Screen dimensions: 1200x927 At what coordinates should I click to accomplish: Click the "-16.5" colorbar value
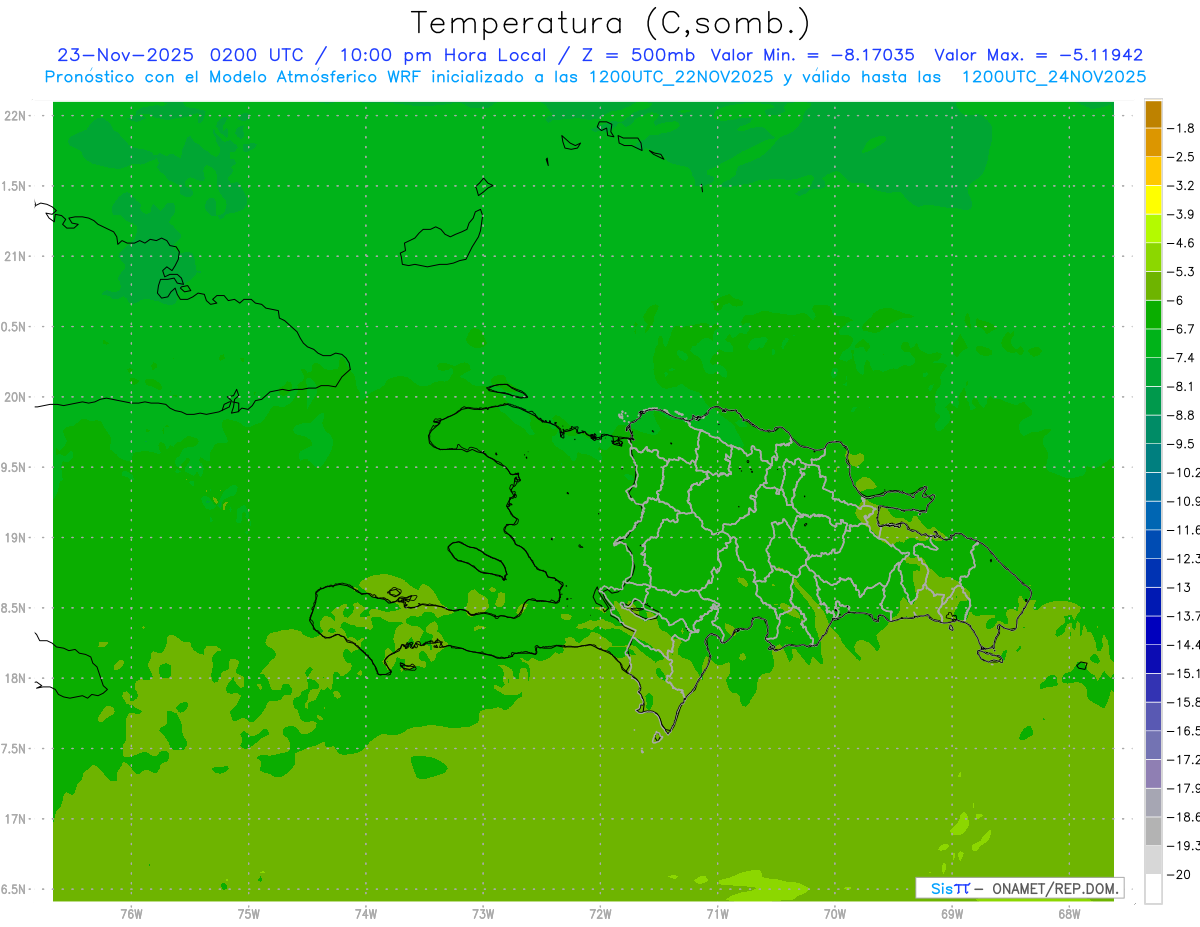coord(1184,730)
